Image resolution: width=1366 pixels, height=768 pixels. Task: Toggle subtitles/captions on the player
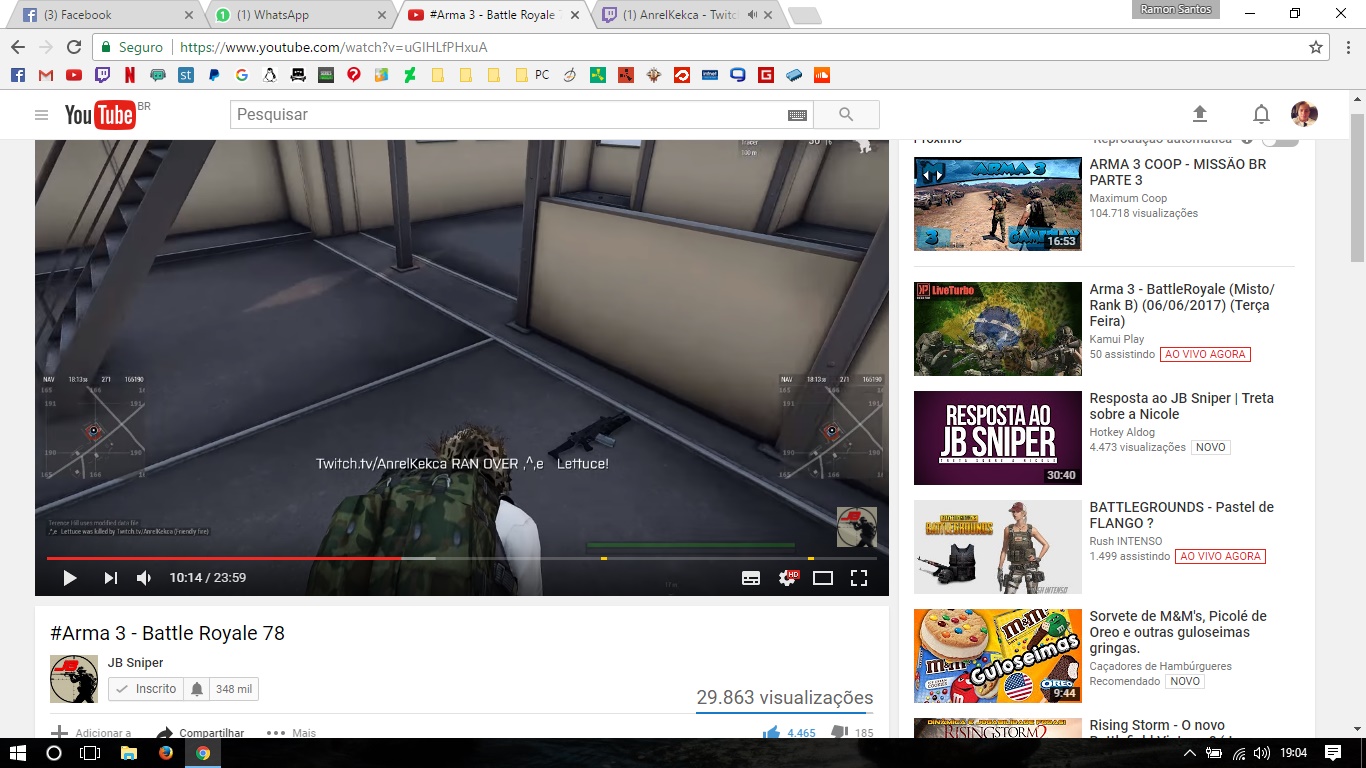[751, 578]
